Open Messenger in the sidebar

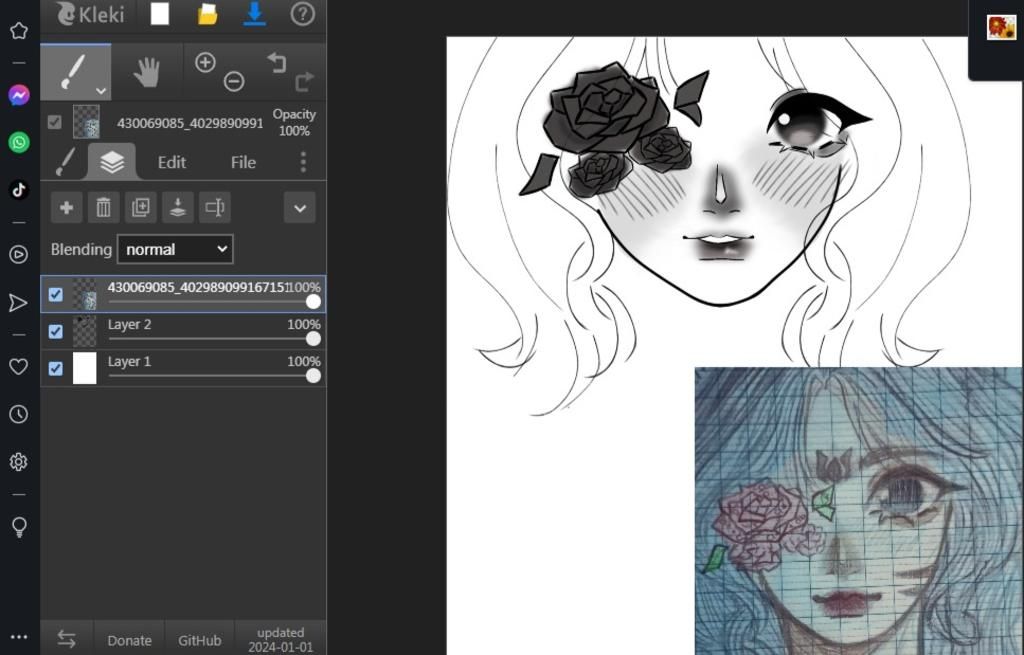point(19,95)
